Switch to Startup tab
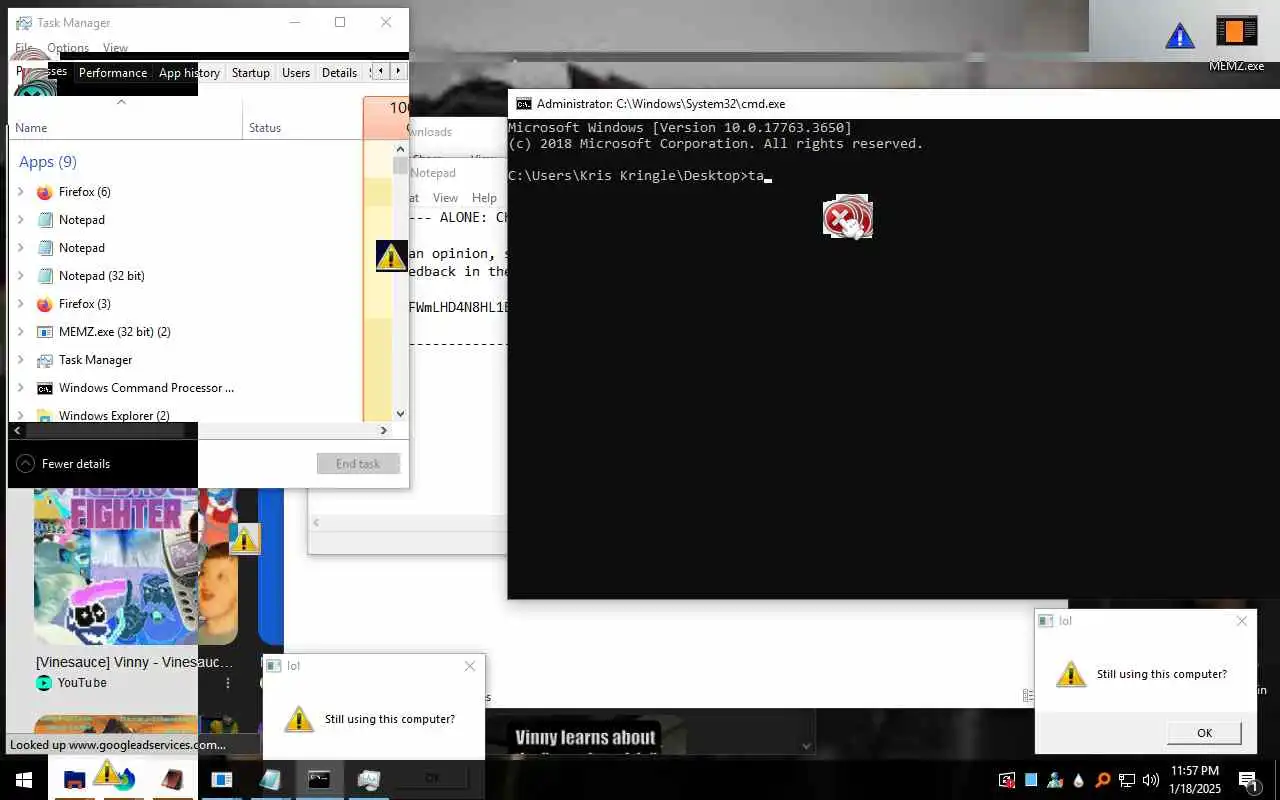This screenshot has width=1280, height=800. click(250, 73)
